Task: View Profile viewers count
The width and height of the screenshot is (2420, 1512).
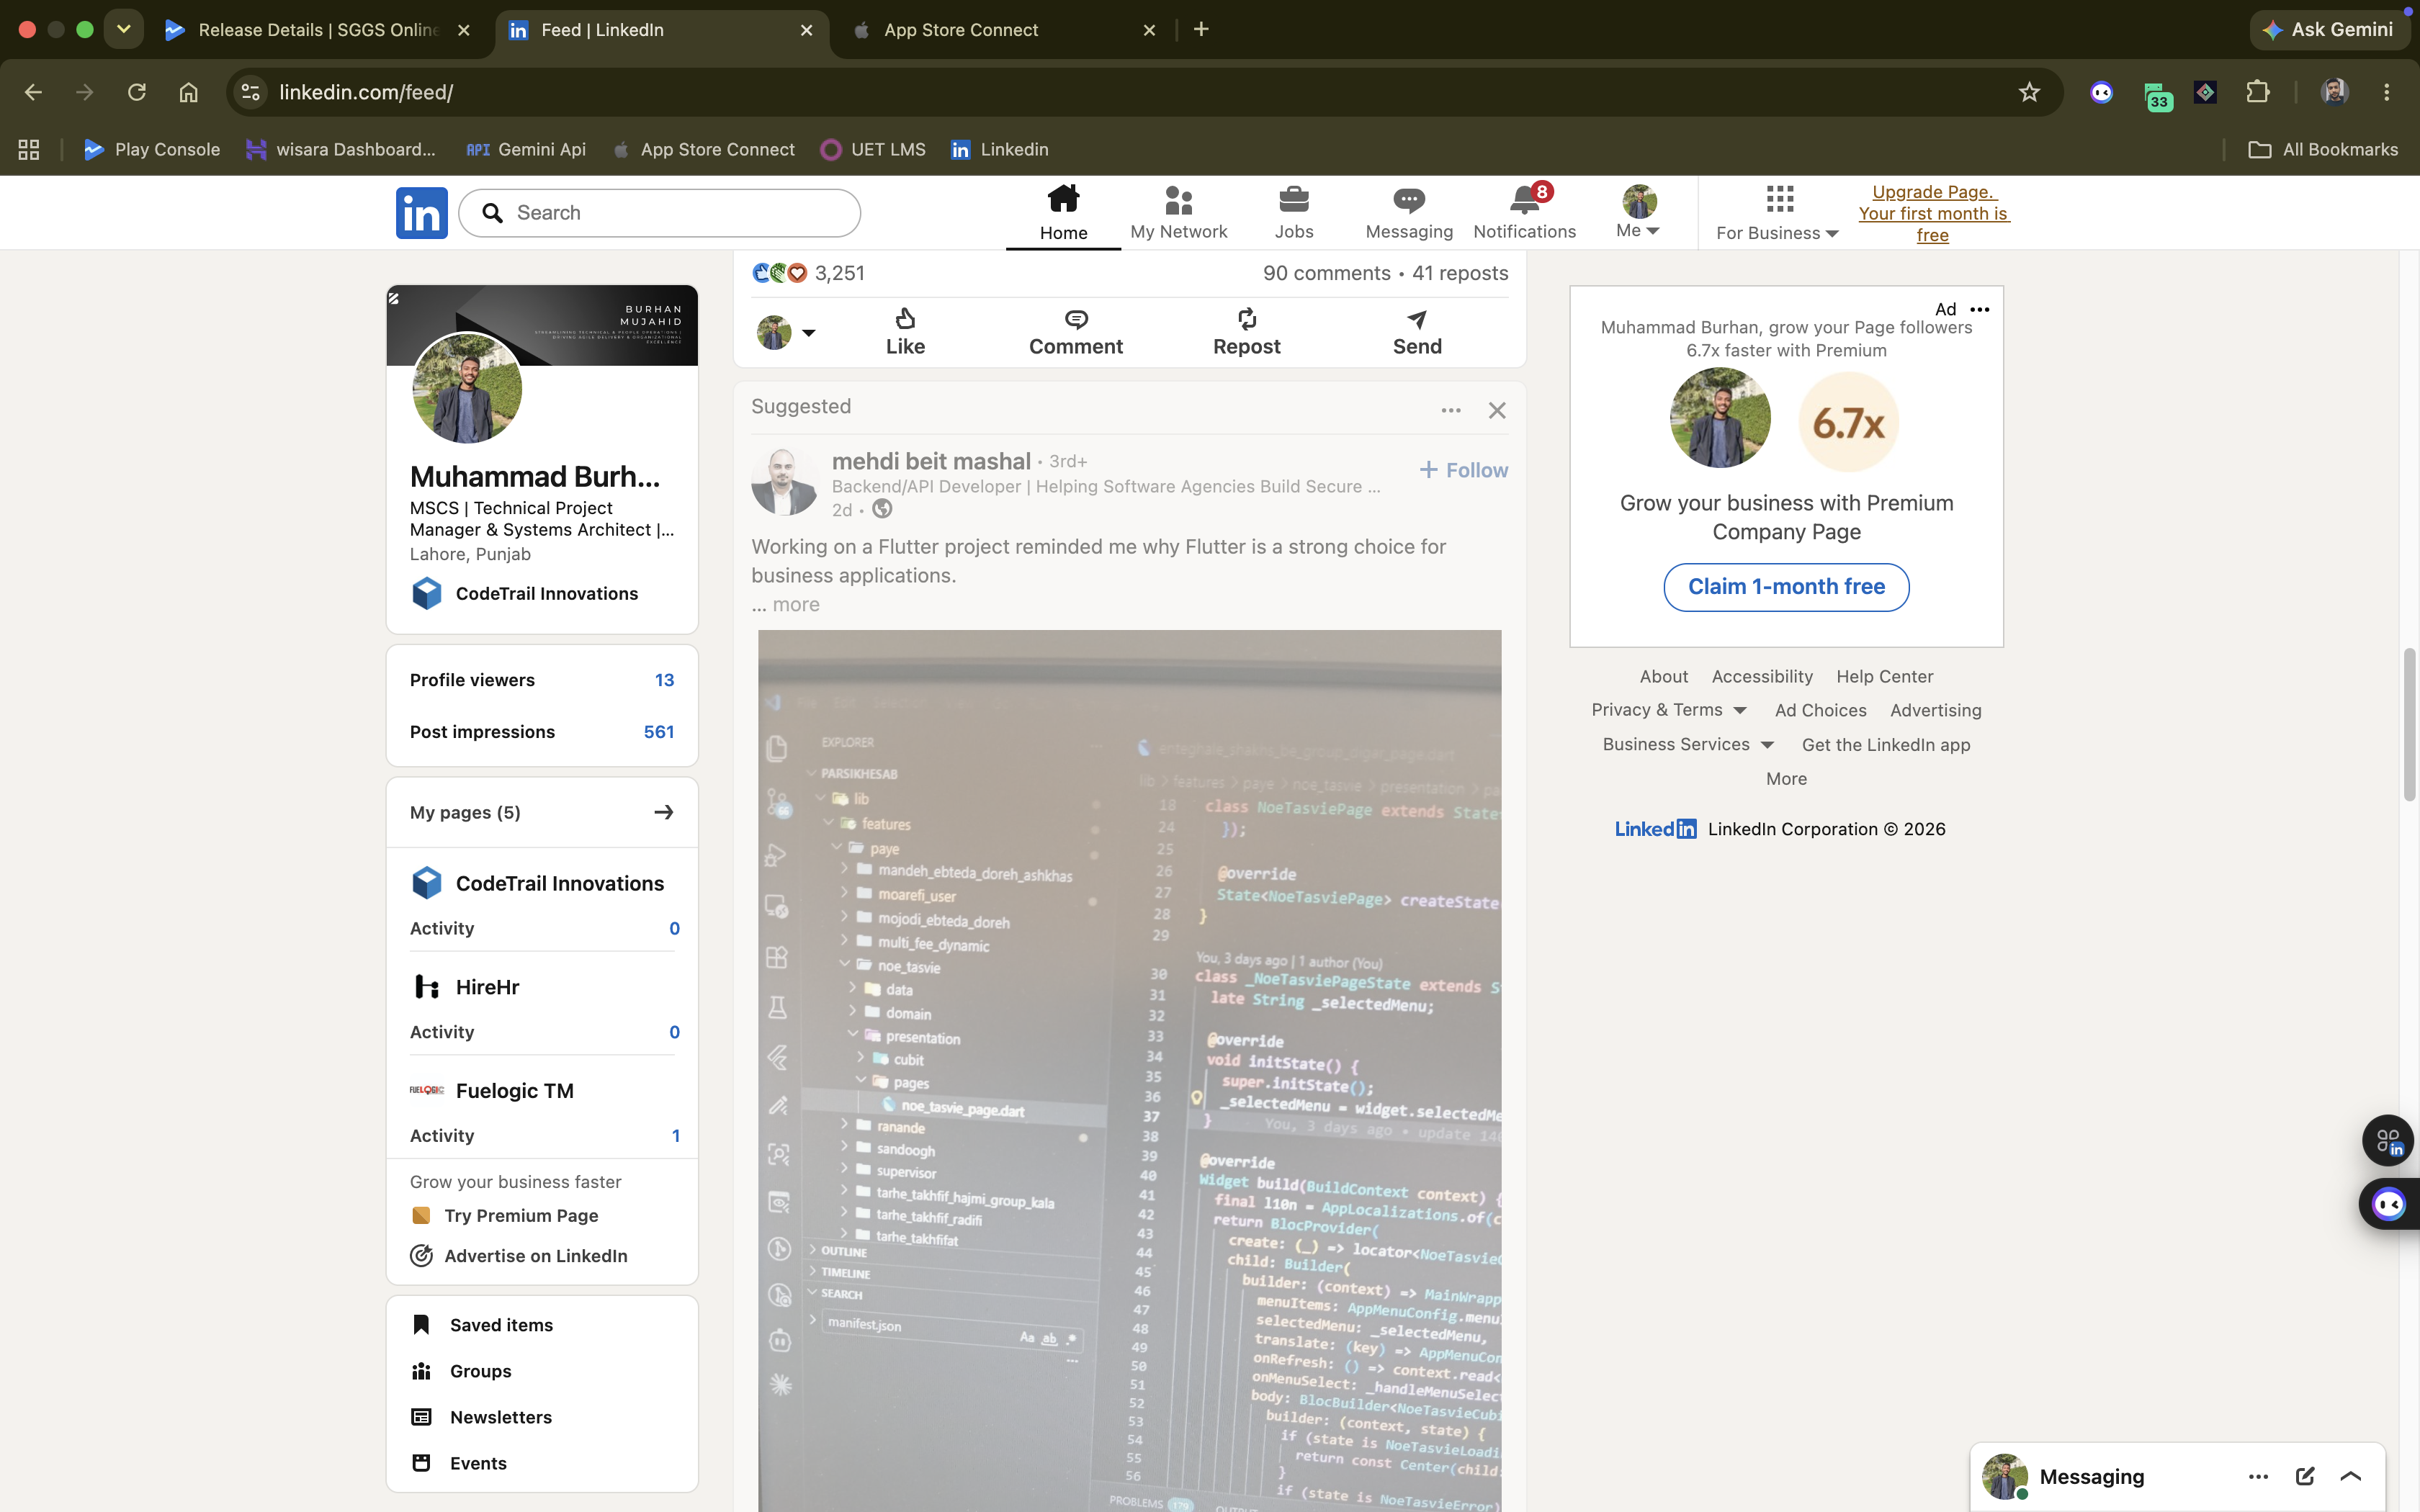Action: point(542,680)
